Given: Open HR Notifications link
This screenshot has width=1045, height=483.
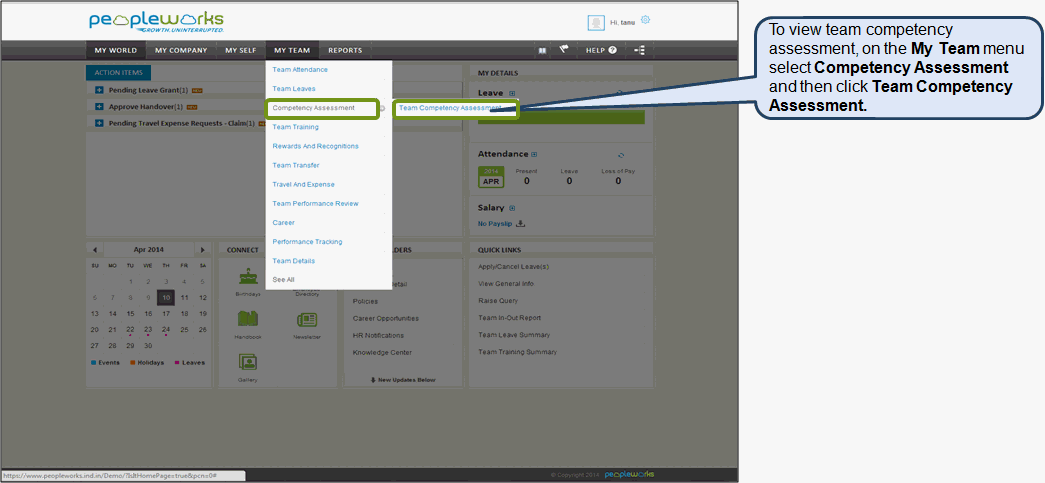Looking at the screenshot, I should [x=378, y=335].
